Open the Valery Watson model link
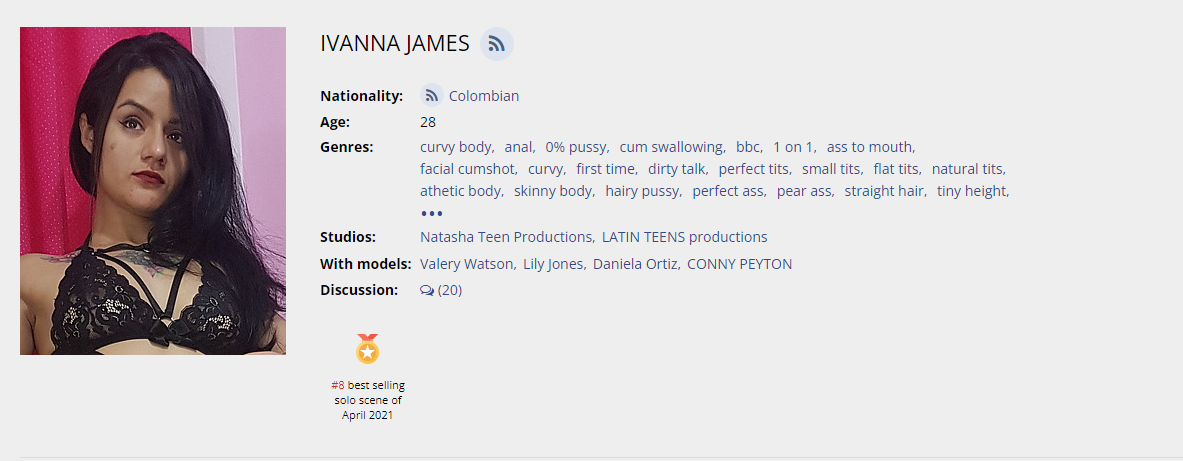The height and width of the screenshot is (461, 1183). click(x=467, y=264)
